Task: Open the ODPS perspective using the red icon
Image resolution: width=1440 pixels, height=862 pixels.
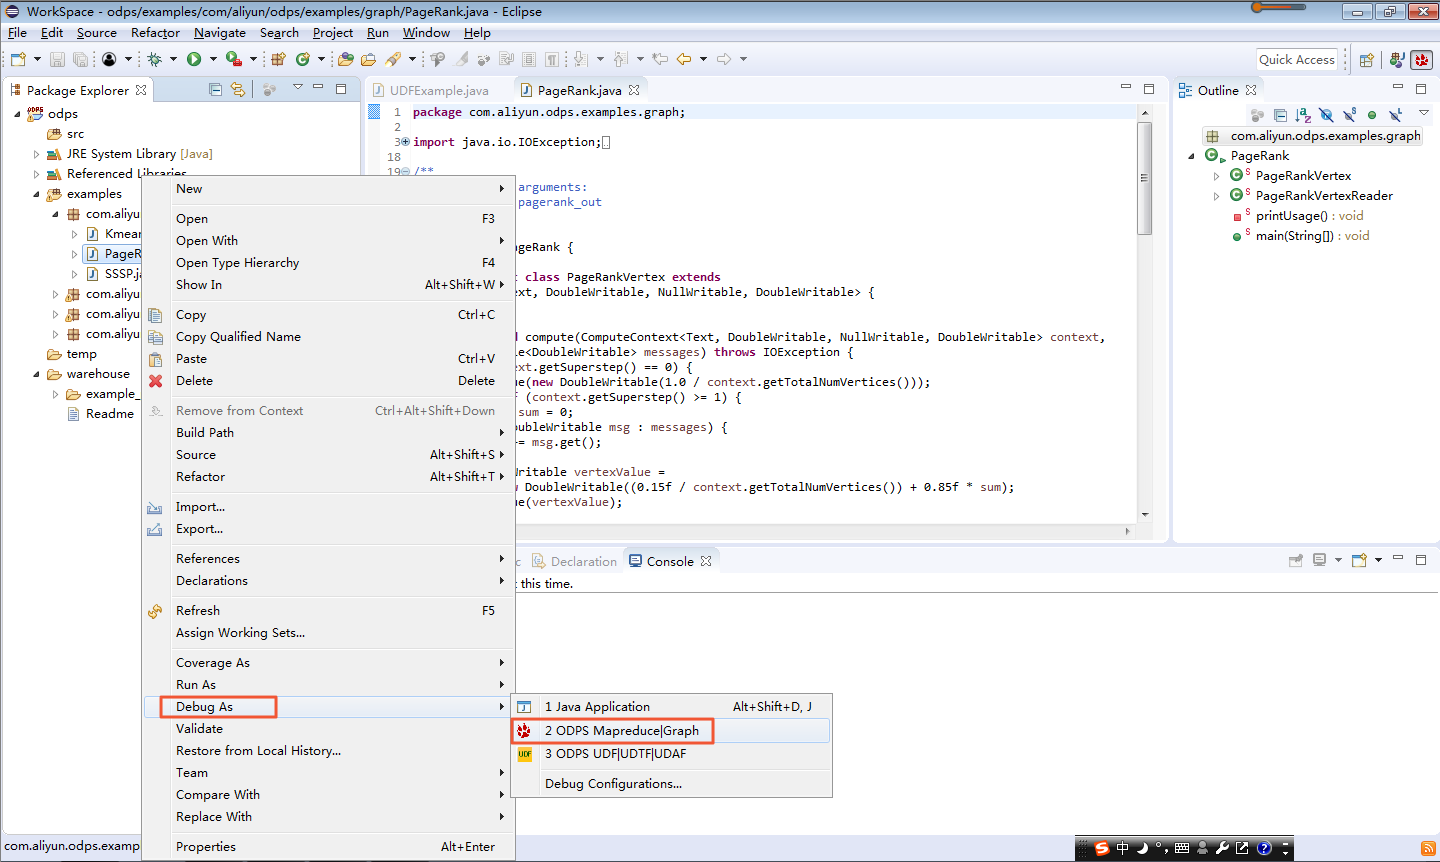Action: [1421, 60]
